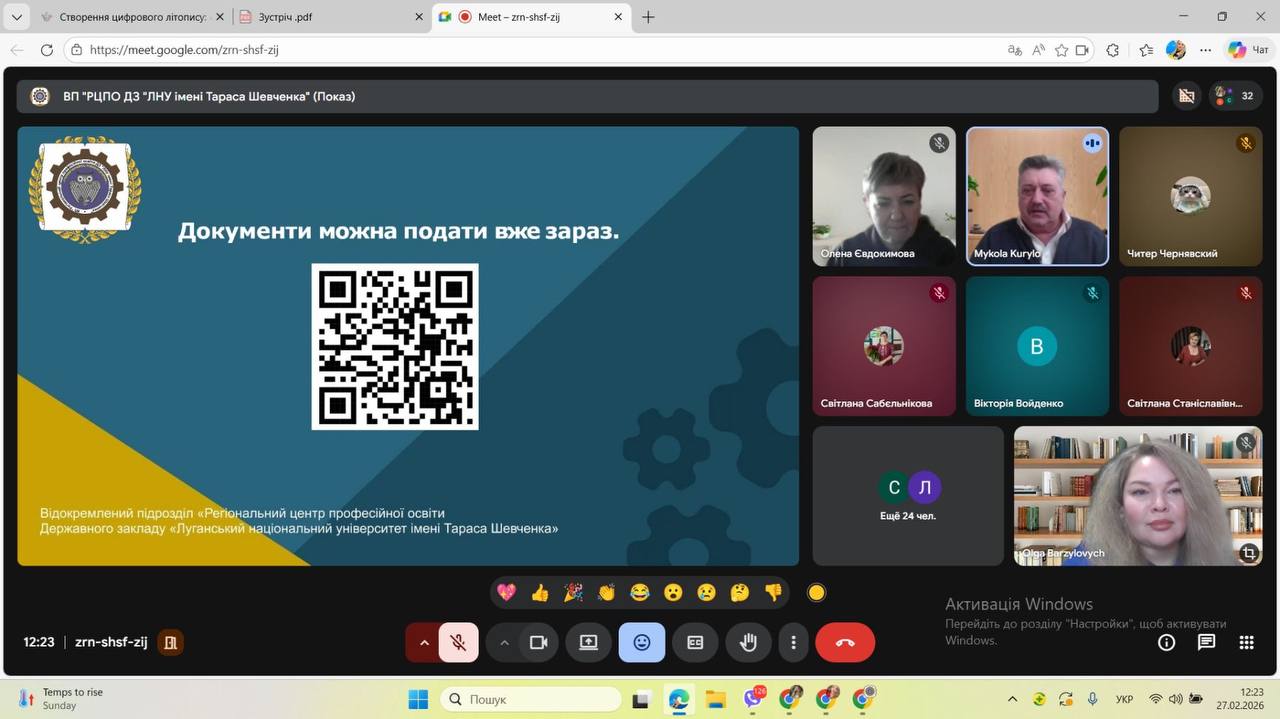This screenshot has width=1280, height=719.
Task: Raise hand in the meeting
Action: coord(748,642)
